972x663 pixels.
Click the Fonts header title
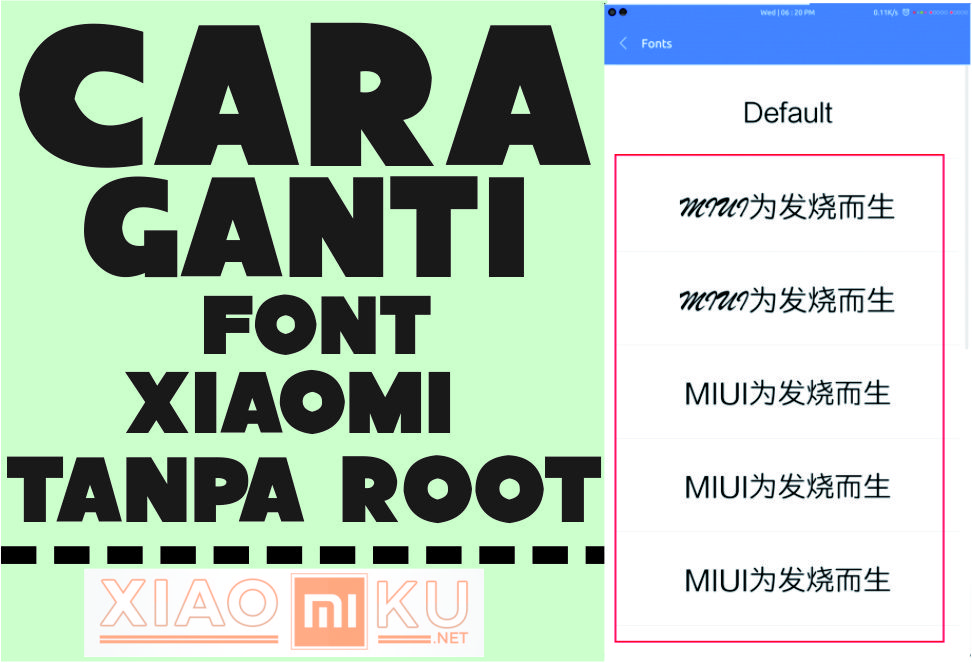pyautogui.click(x=656, y=43)
